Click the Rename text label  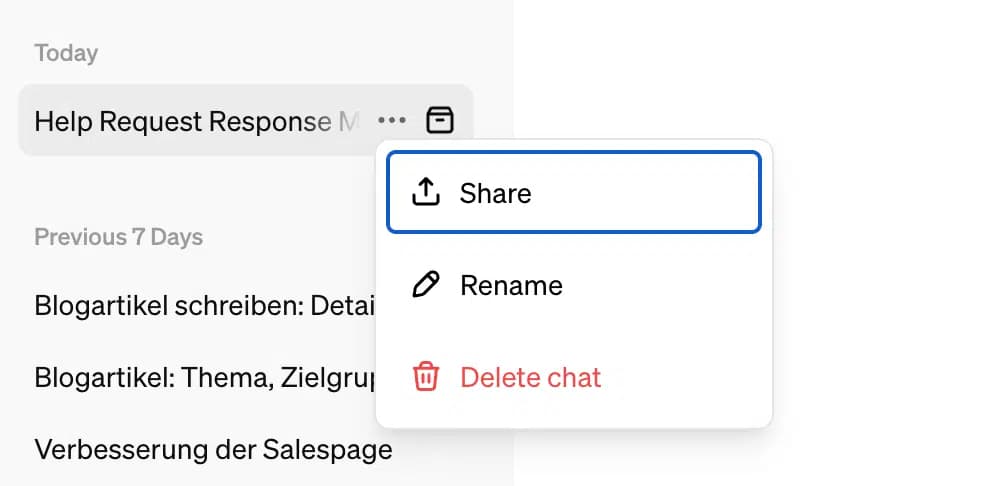[x=511, y=285]
